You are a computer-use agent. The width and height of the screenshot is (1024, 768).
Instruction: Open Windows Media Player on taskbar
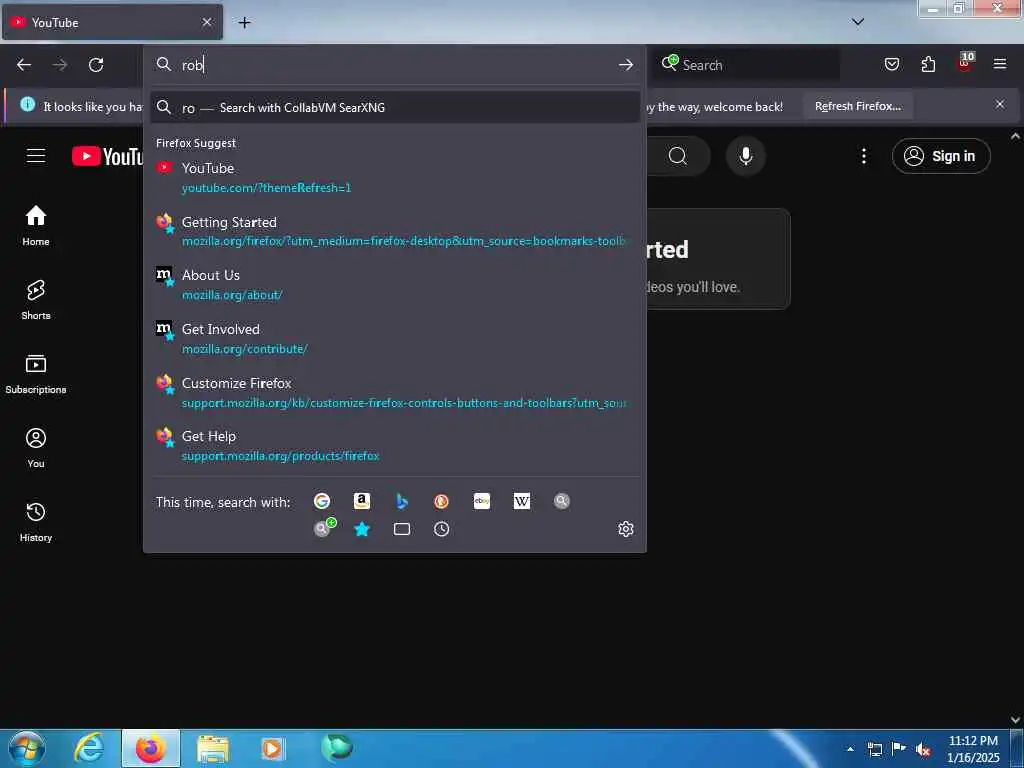[x=272, y=748]
